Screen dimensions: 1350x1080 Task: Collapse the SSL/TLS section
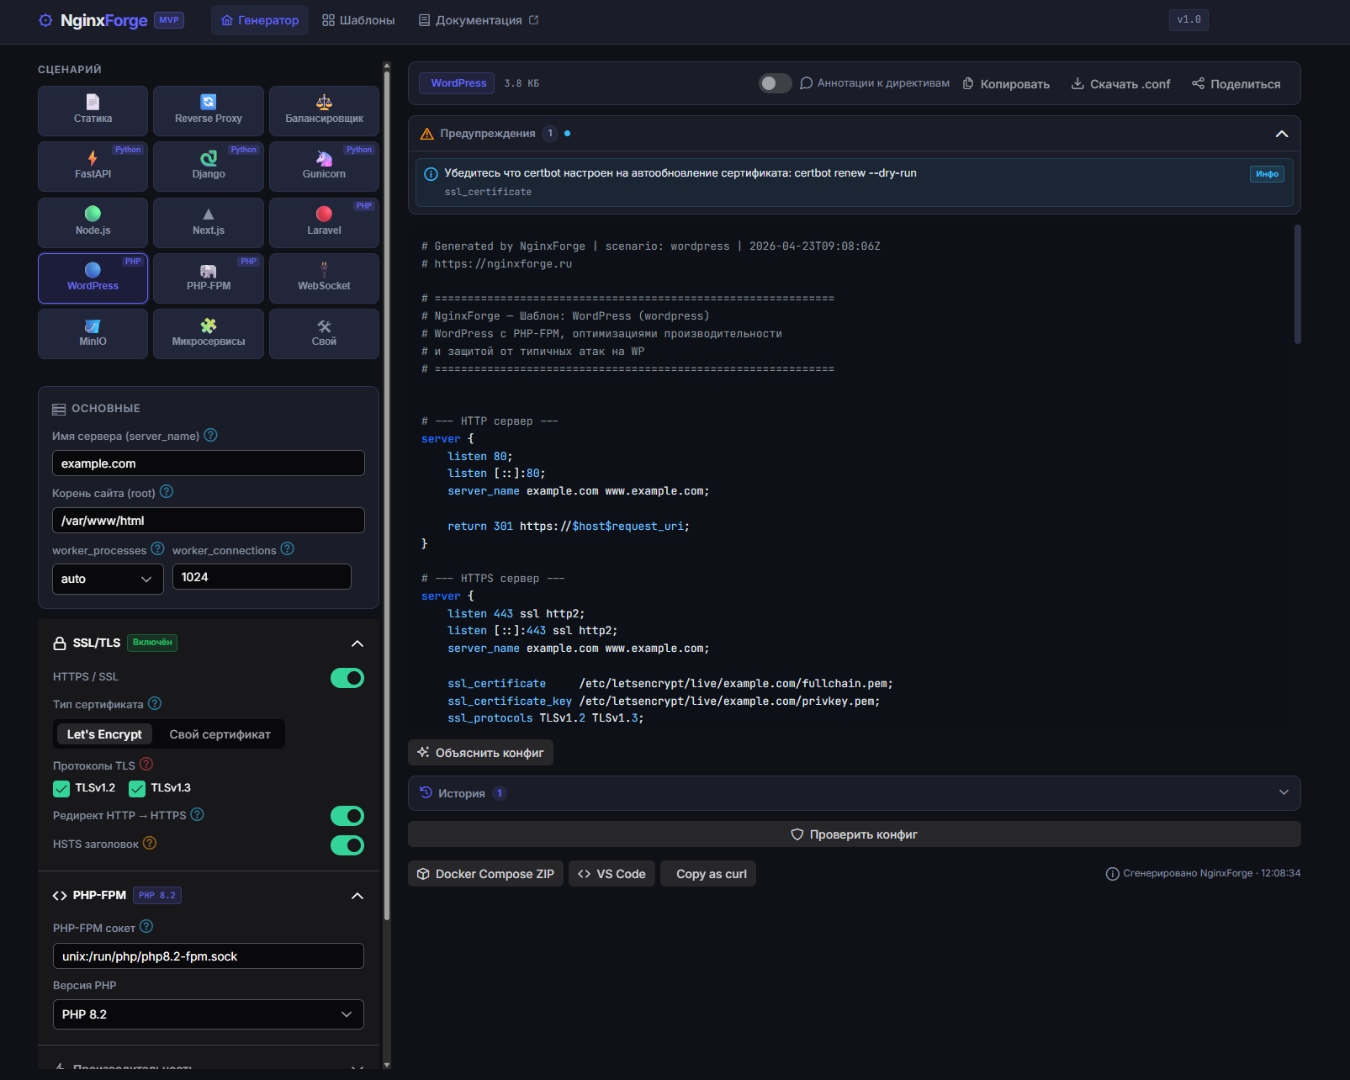[x=357, y=643]
